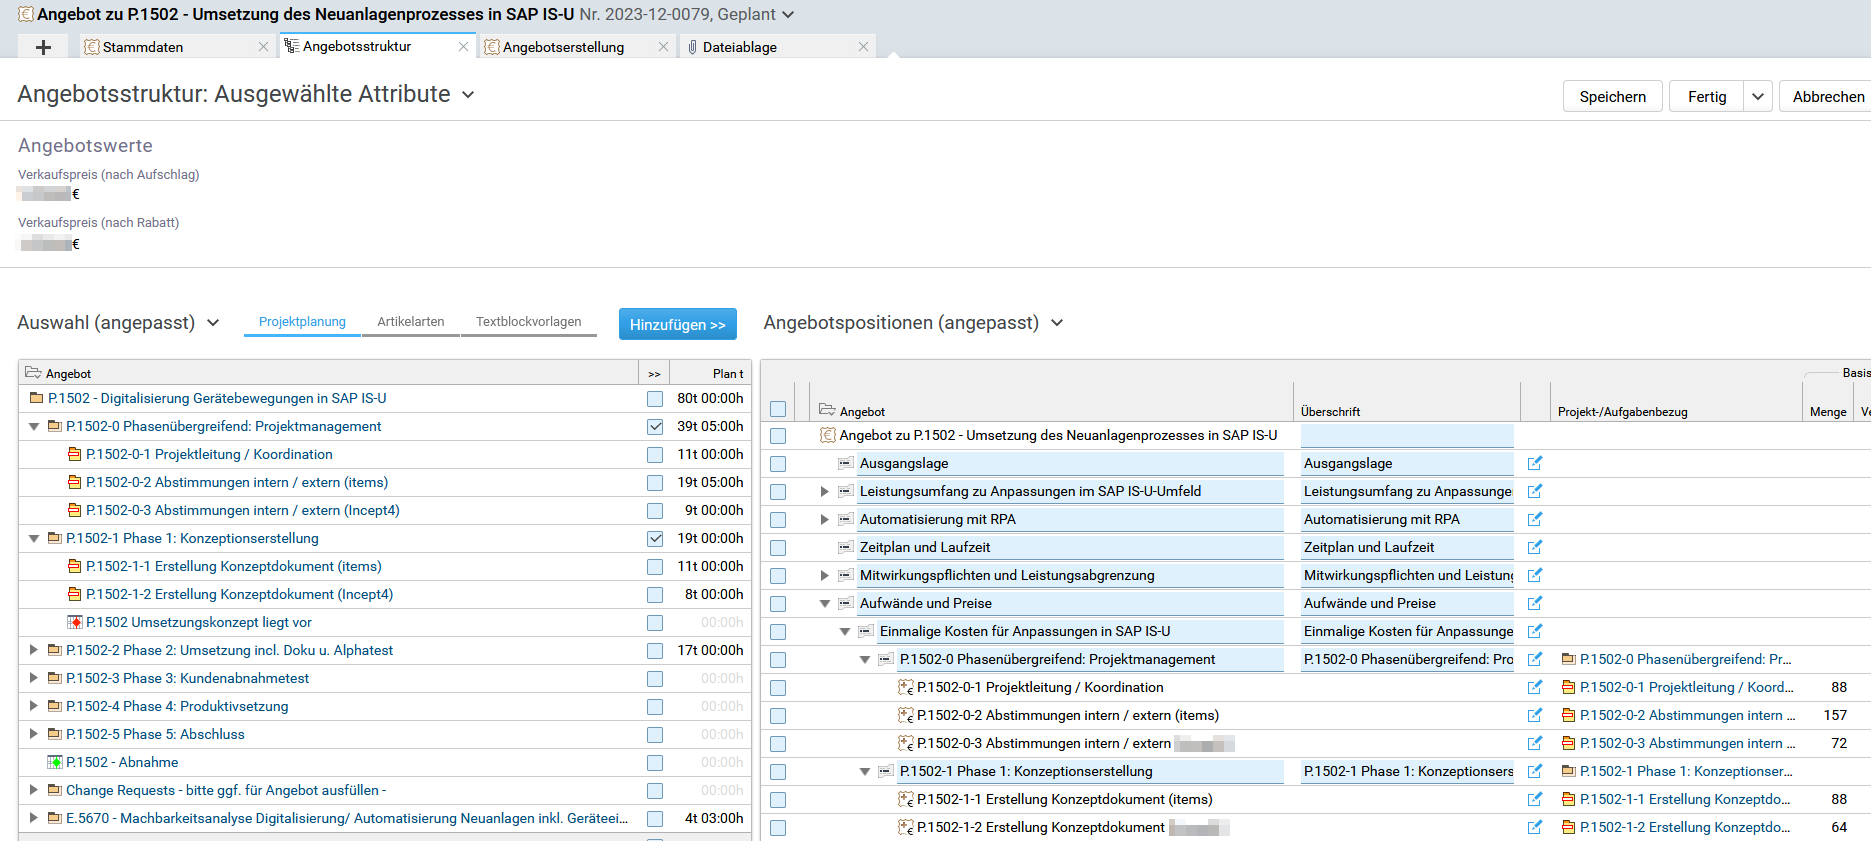
Task: Click the Fertig button
Action: [x=1707, y=96]
